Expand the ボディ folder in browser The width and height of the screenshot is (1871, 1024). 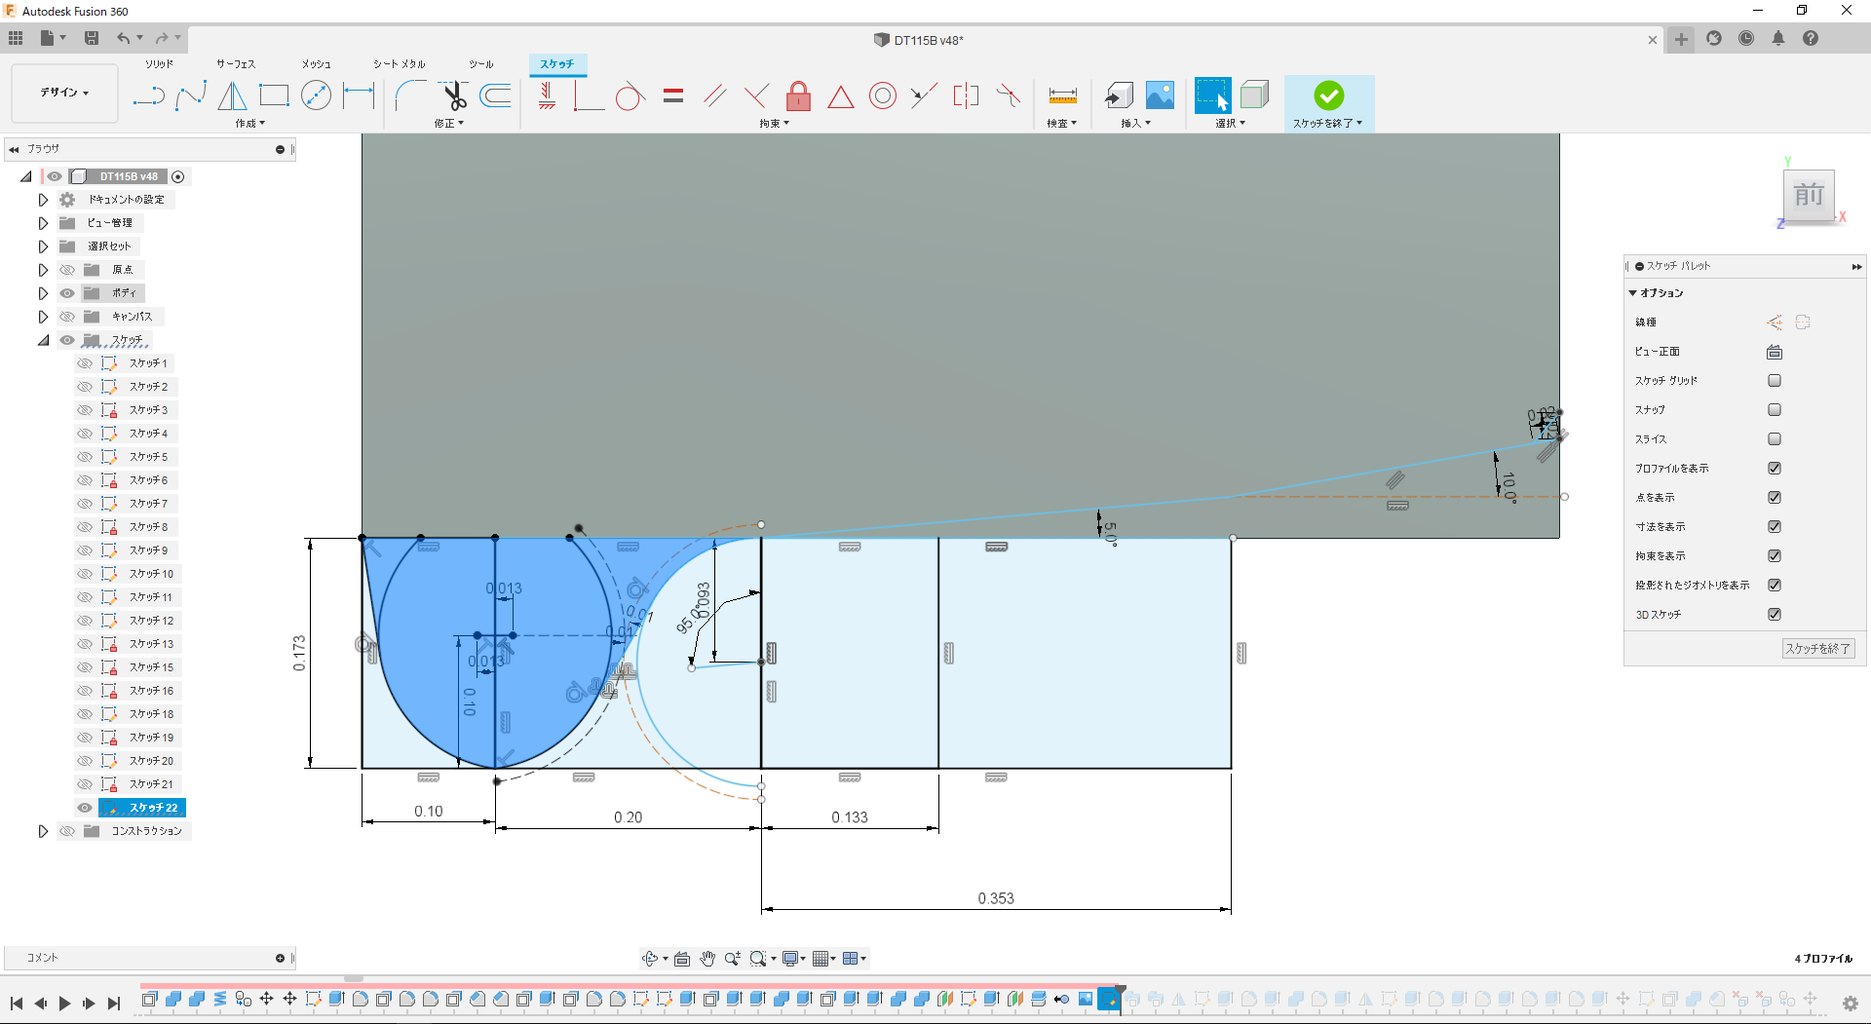43,294
